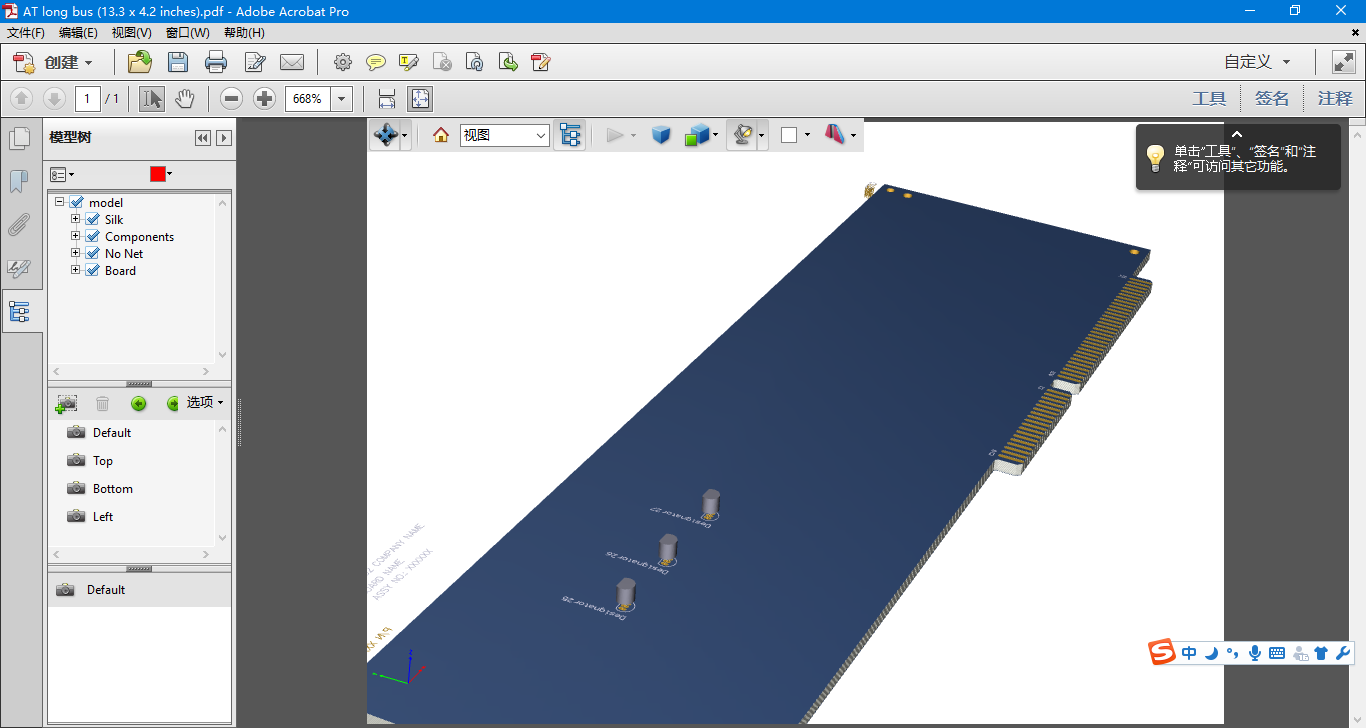Viewport: 1366px width, 728px height.
Task: Open the 文件(F) menu
Action: pos(26,33)
